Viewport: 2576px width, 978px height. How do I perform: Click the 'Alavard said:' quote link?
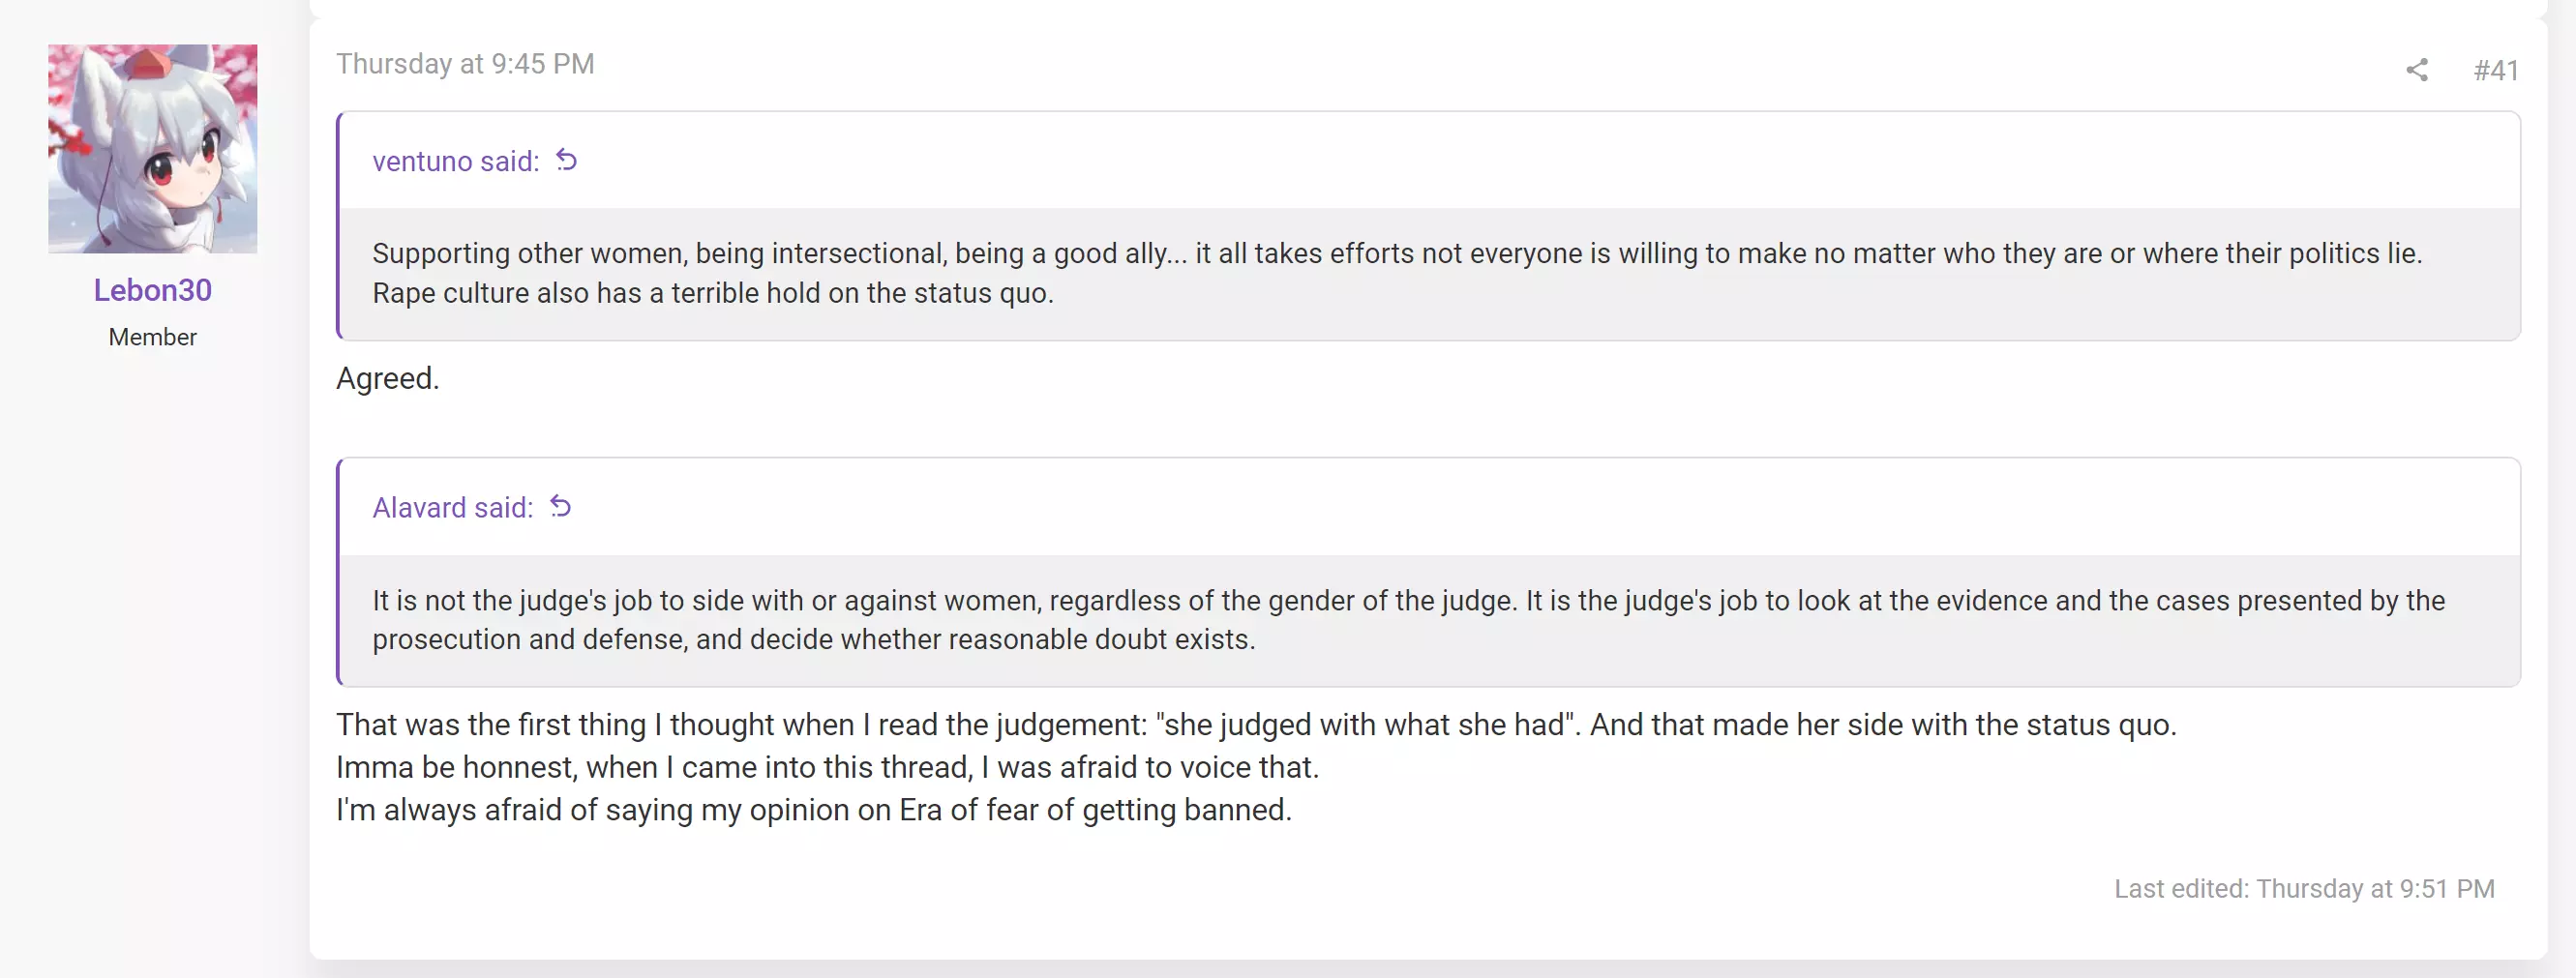pos(453,508)
